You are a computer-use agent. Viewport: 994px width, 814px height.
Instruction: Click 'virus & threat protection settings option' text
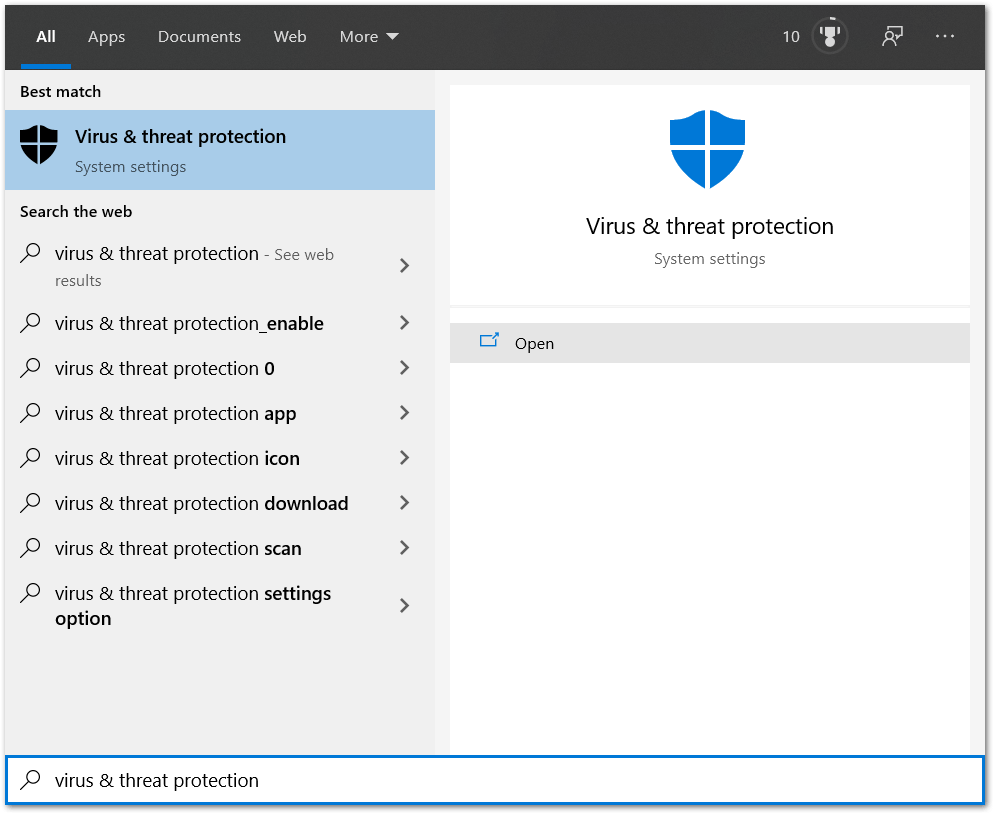coord(193,605)
